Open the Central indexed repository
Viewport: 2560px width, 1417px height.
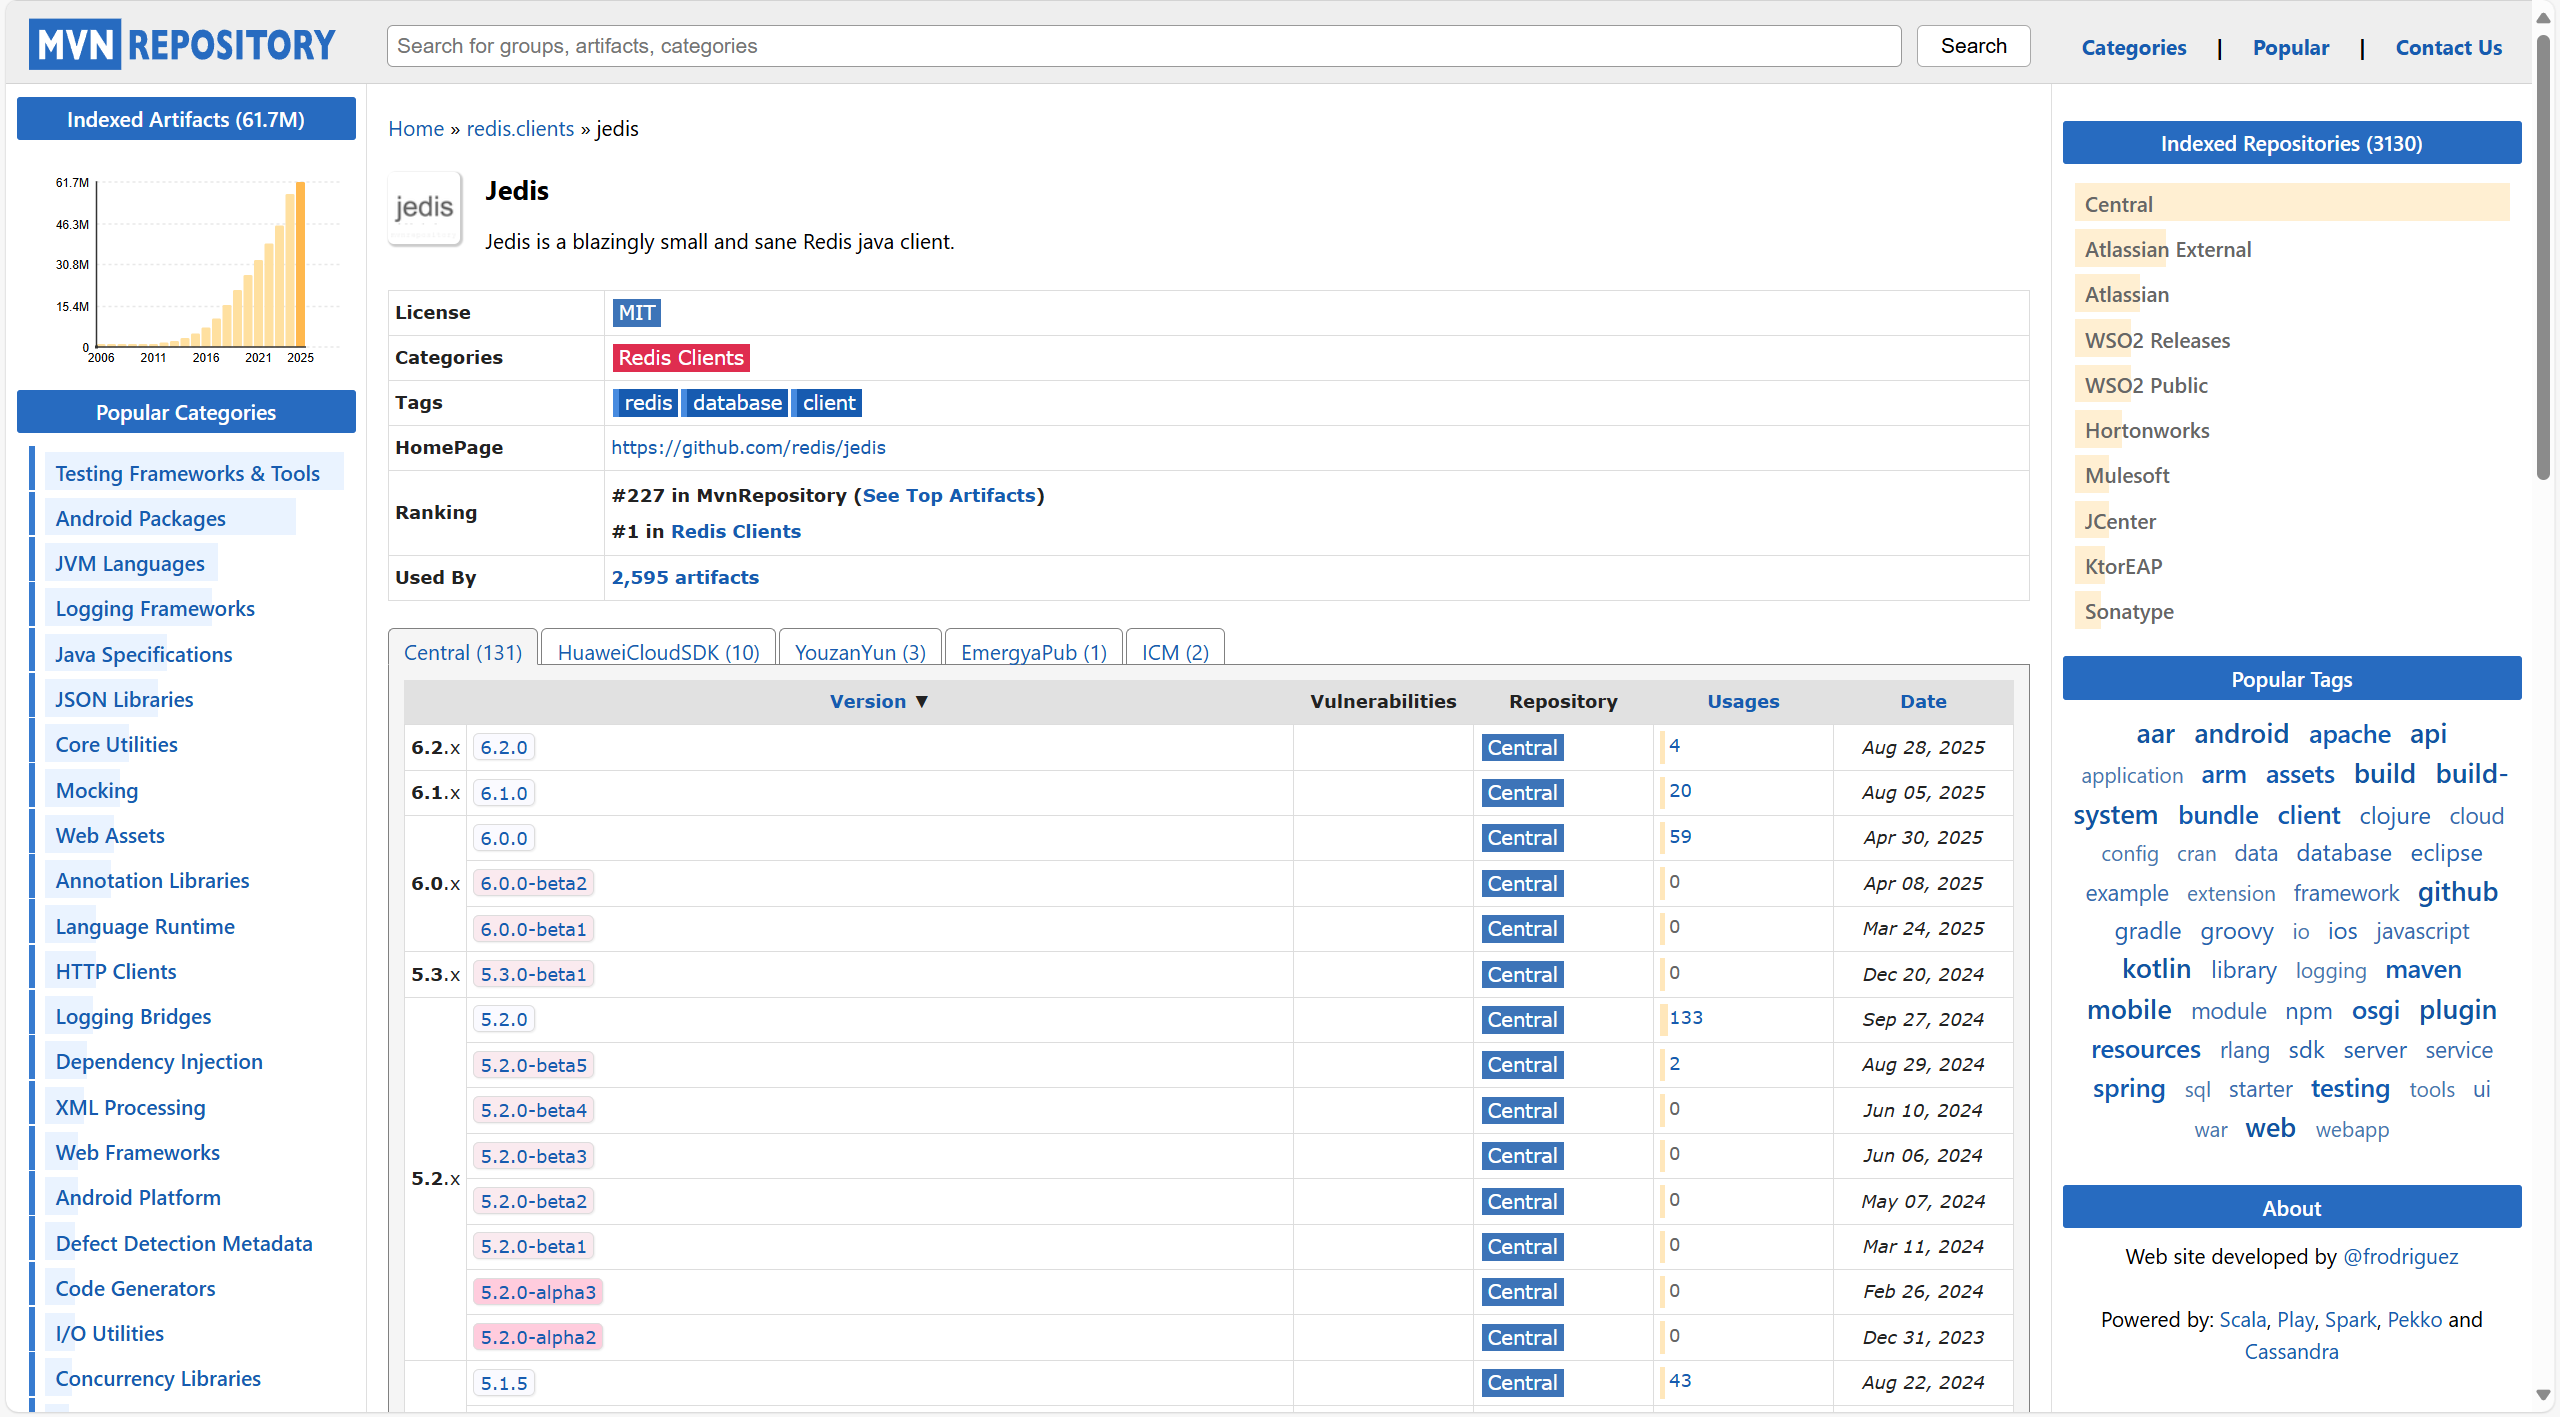pyautogui.click(x=2118, y=205)
